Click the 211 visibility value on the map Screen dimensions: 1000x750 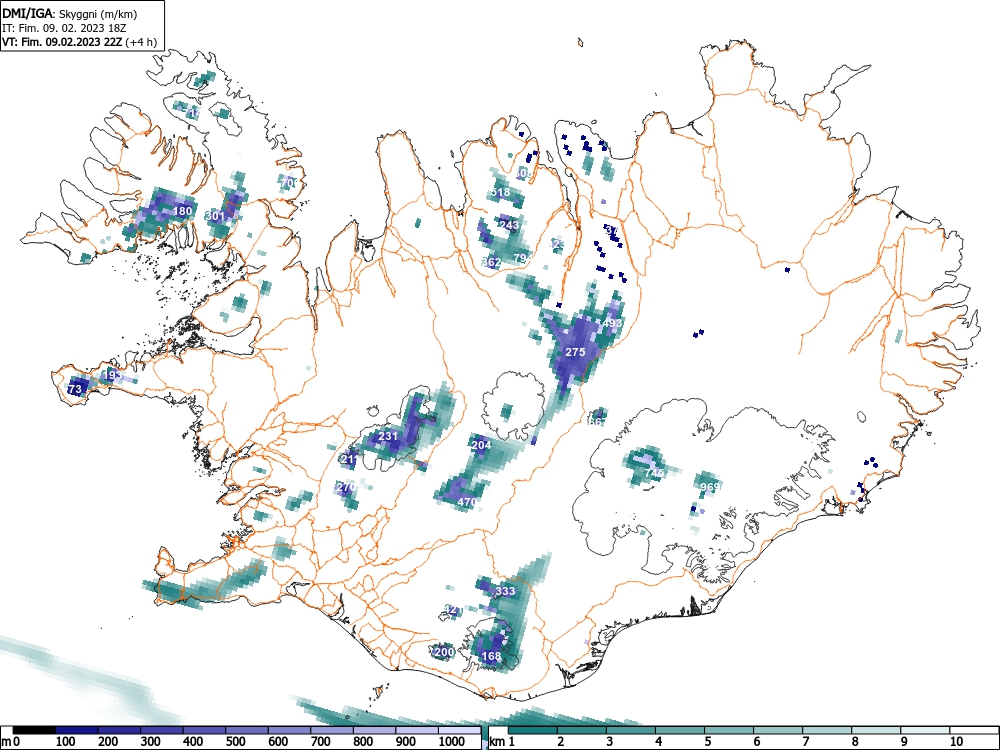(350, 459)
